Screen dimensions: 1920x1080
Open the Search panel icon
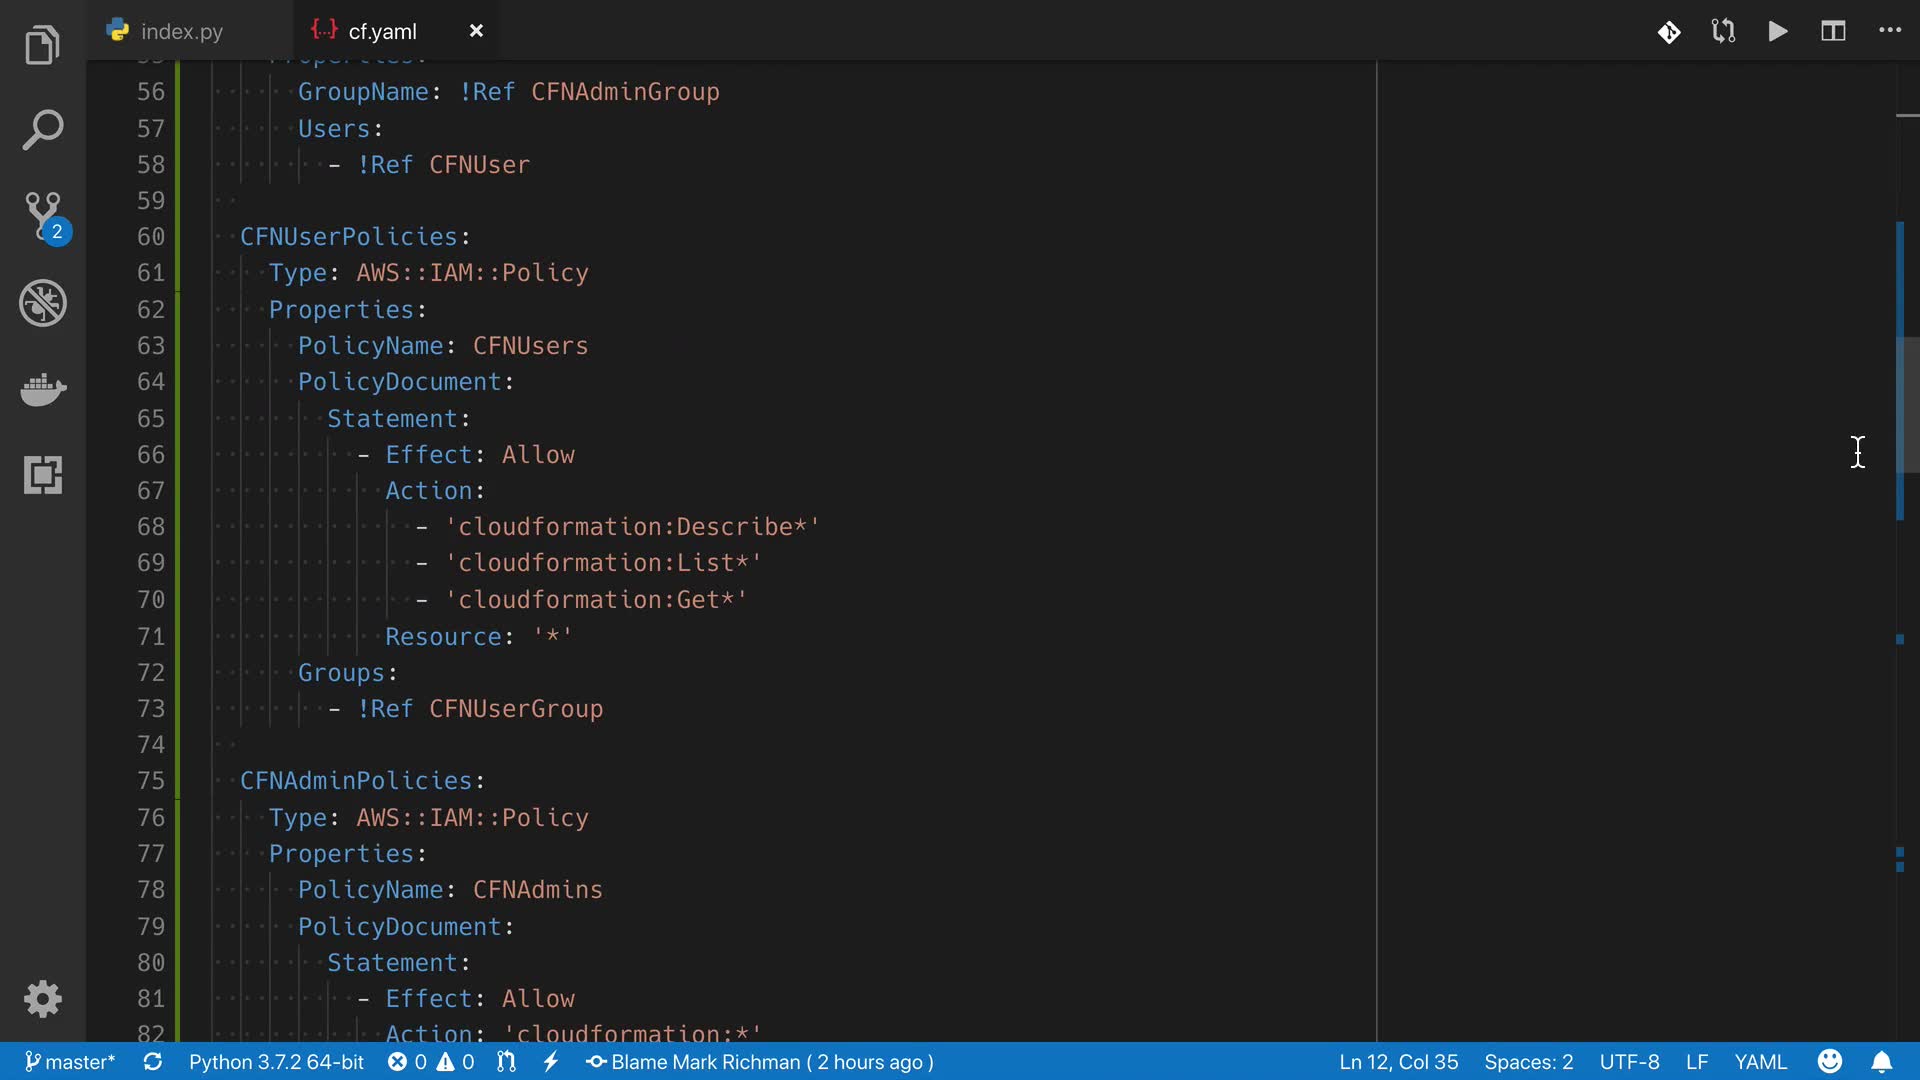[42, 131]
